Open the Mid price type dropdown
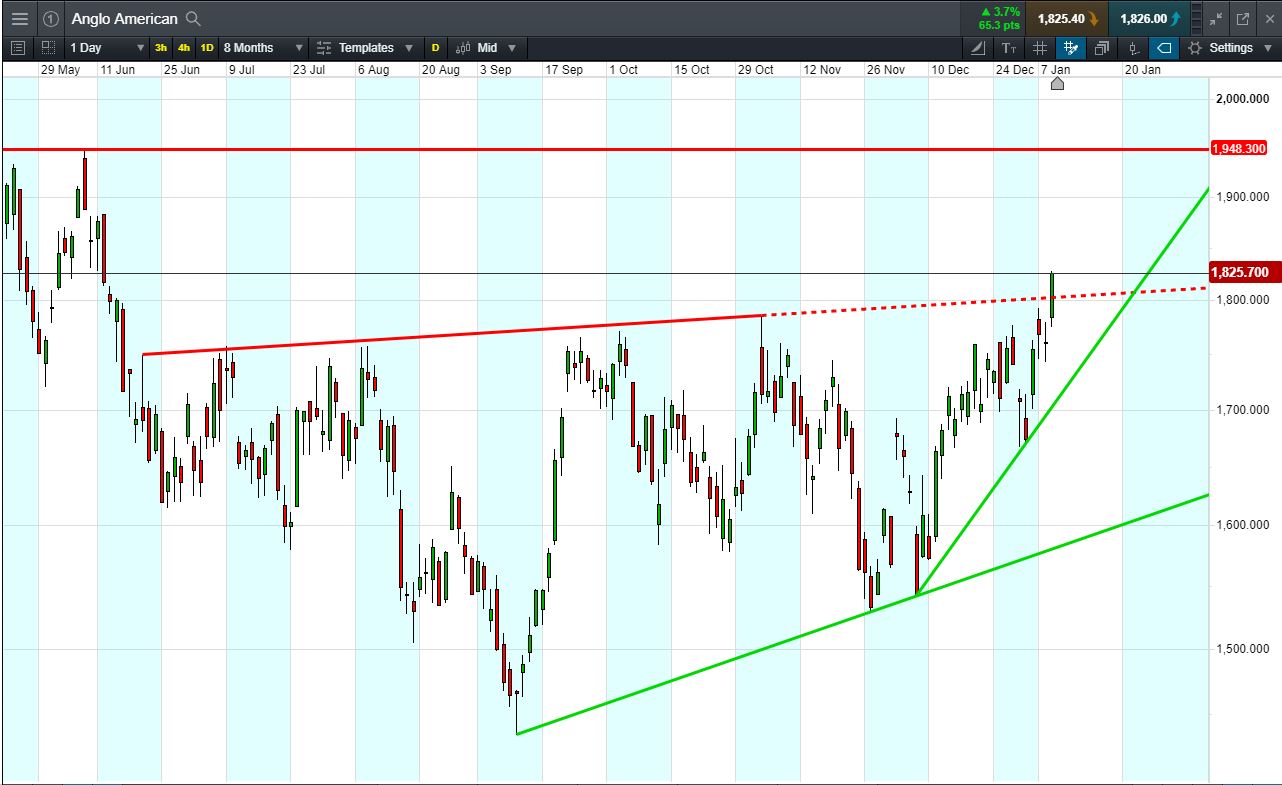Viewport: 1282px width, 785px height. point(487,48)
